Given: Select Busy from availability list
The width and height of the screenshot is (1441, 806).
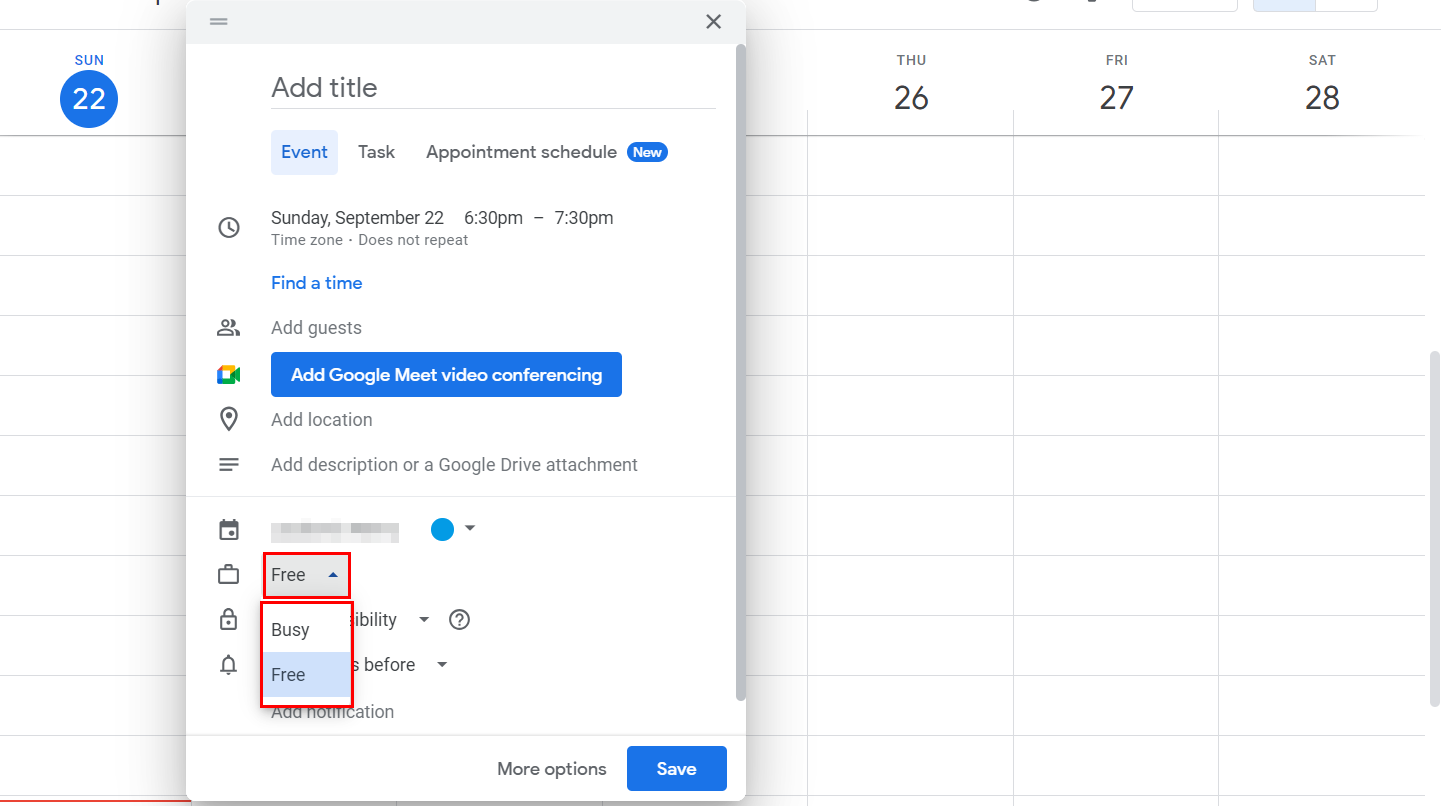Looking at the screenshot, I should point(291,630).
